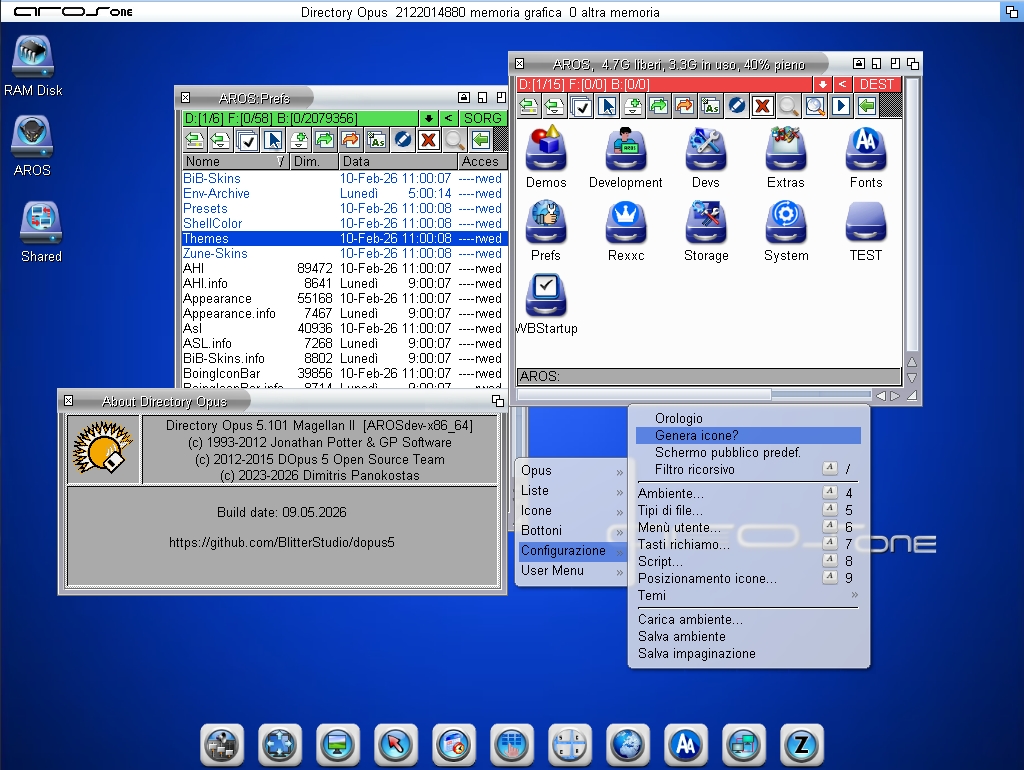Expand the Icone submenu
This screenshot has height=770, width=1024.
571,511
